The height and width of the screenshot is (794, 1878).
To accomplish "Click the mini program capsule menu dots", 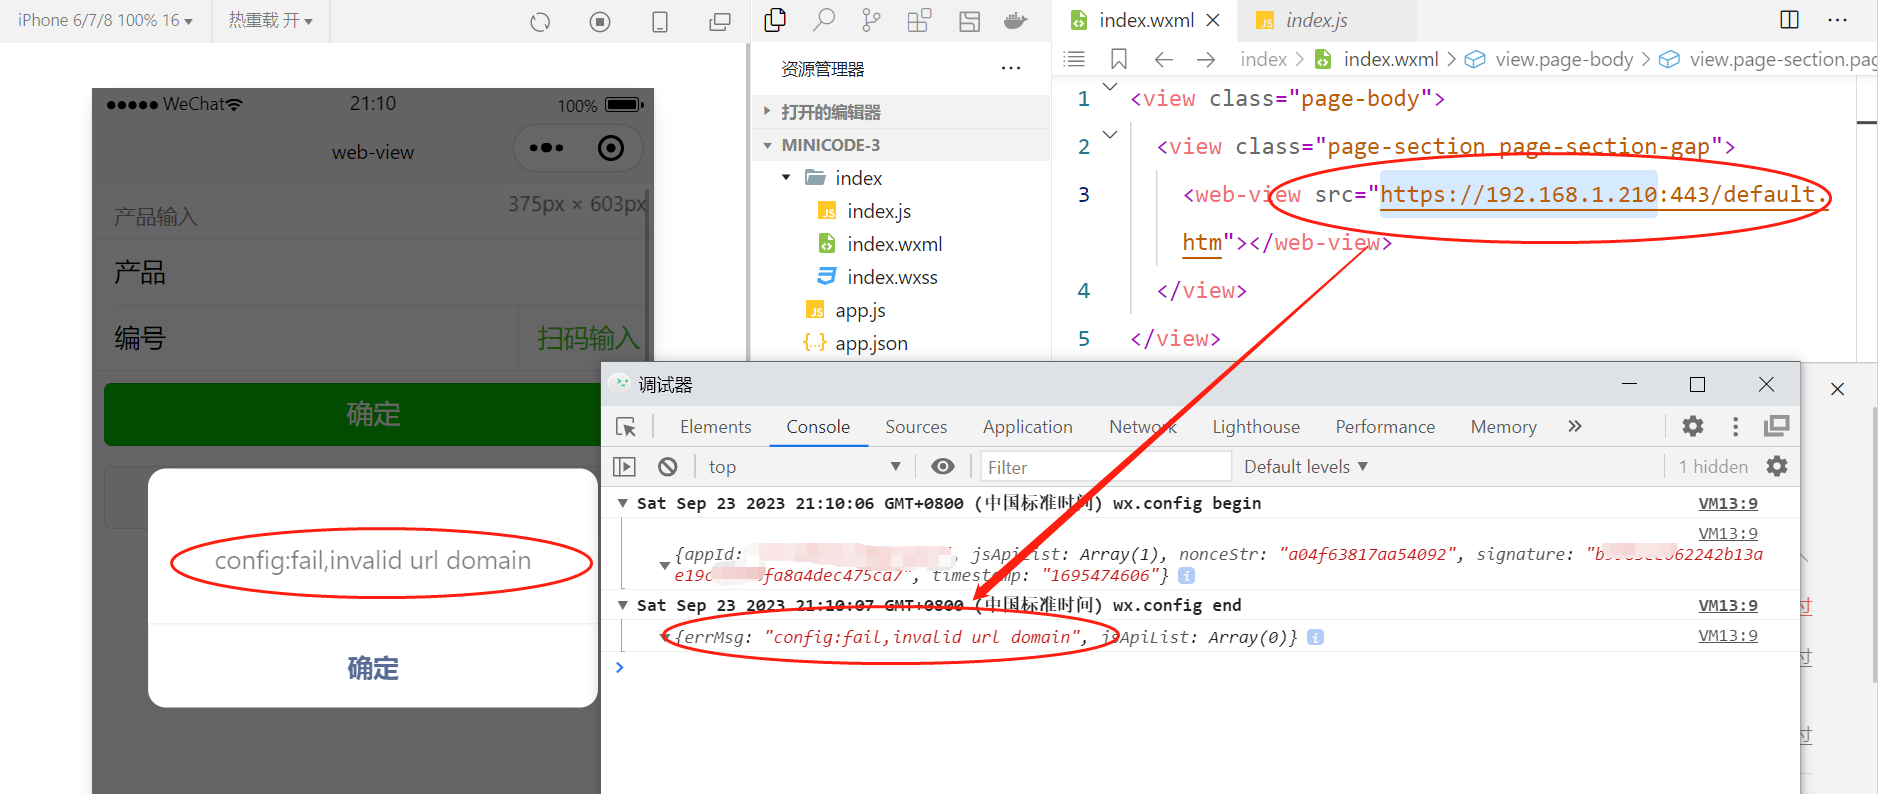I will pyautogui.click(x=546, y=148).
